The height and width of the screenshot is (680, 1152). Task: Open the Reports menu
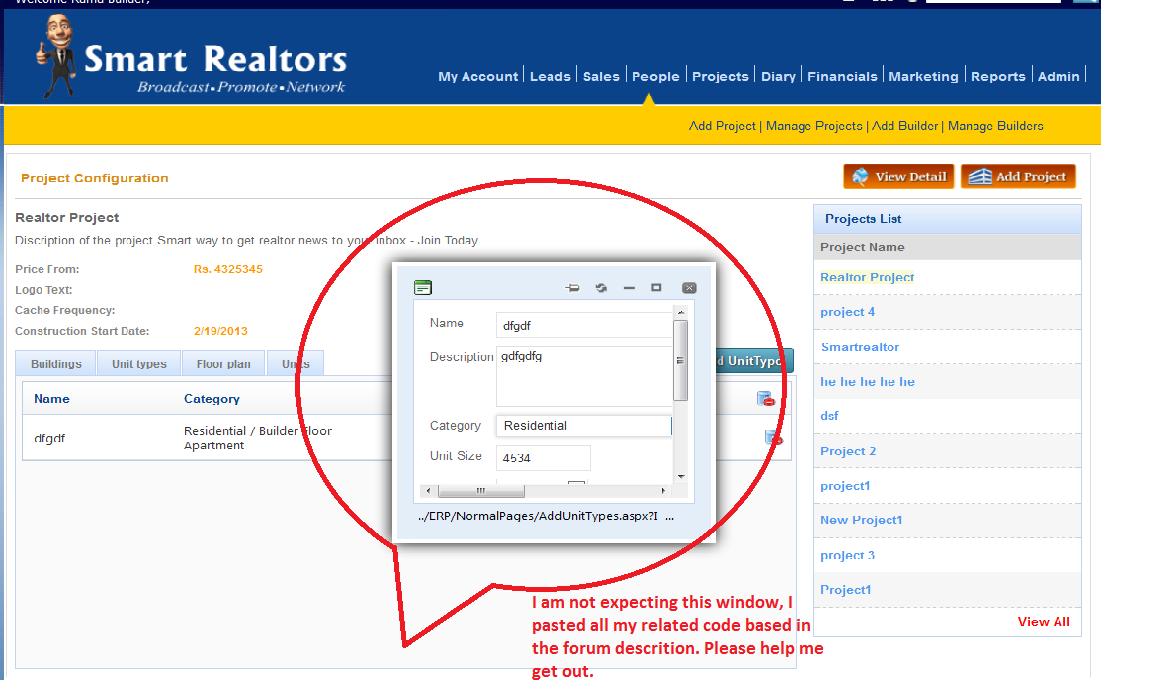pyautogui.click(x=998, y=76)
